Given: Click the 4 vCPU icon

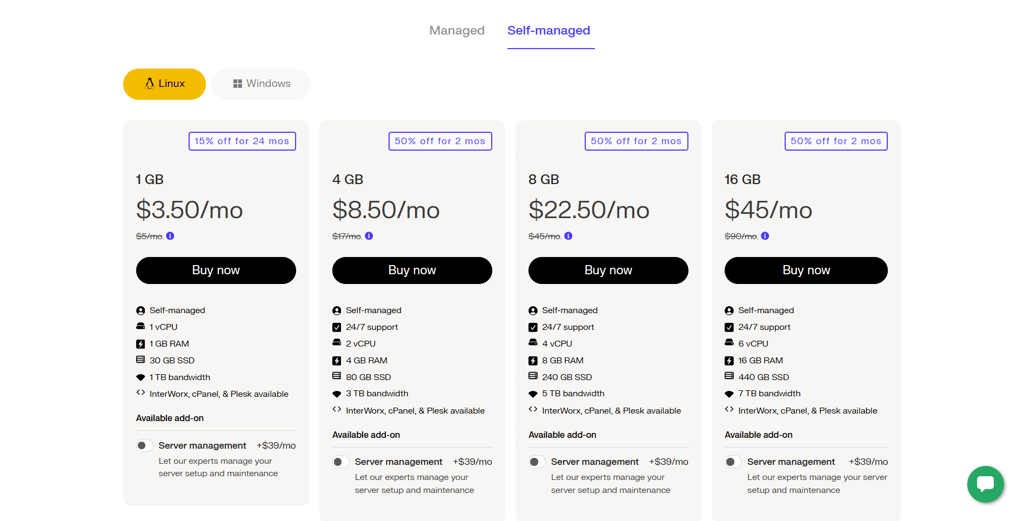Looking at the screenshot, I should pyautogui.click(x=533, y=343).
